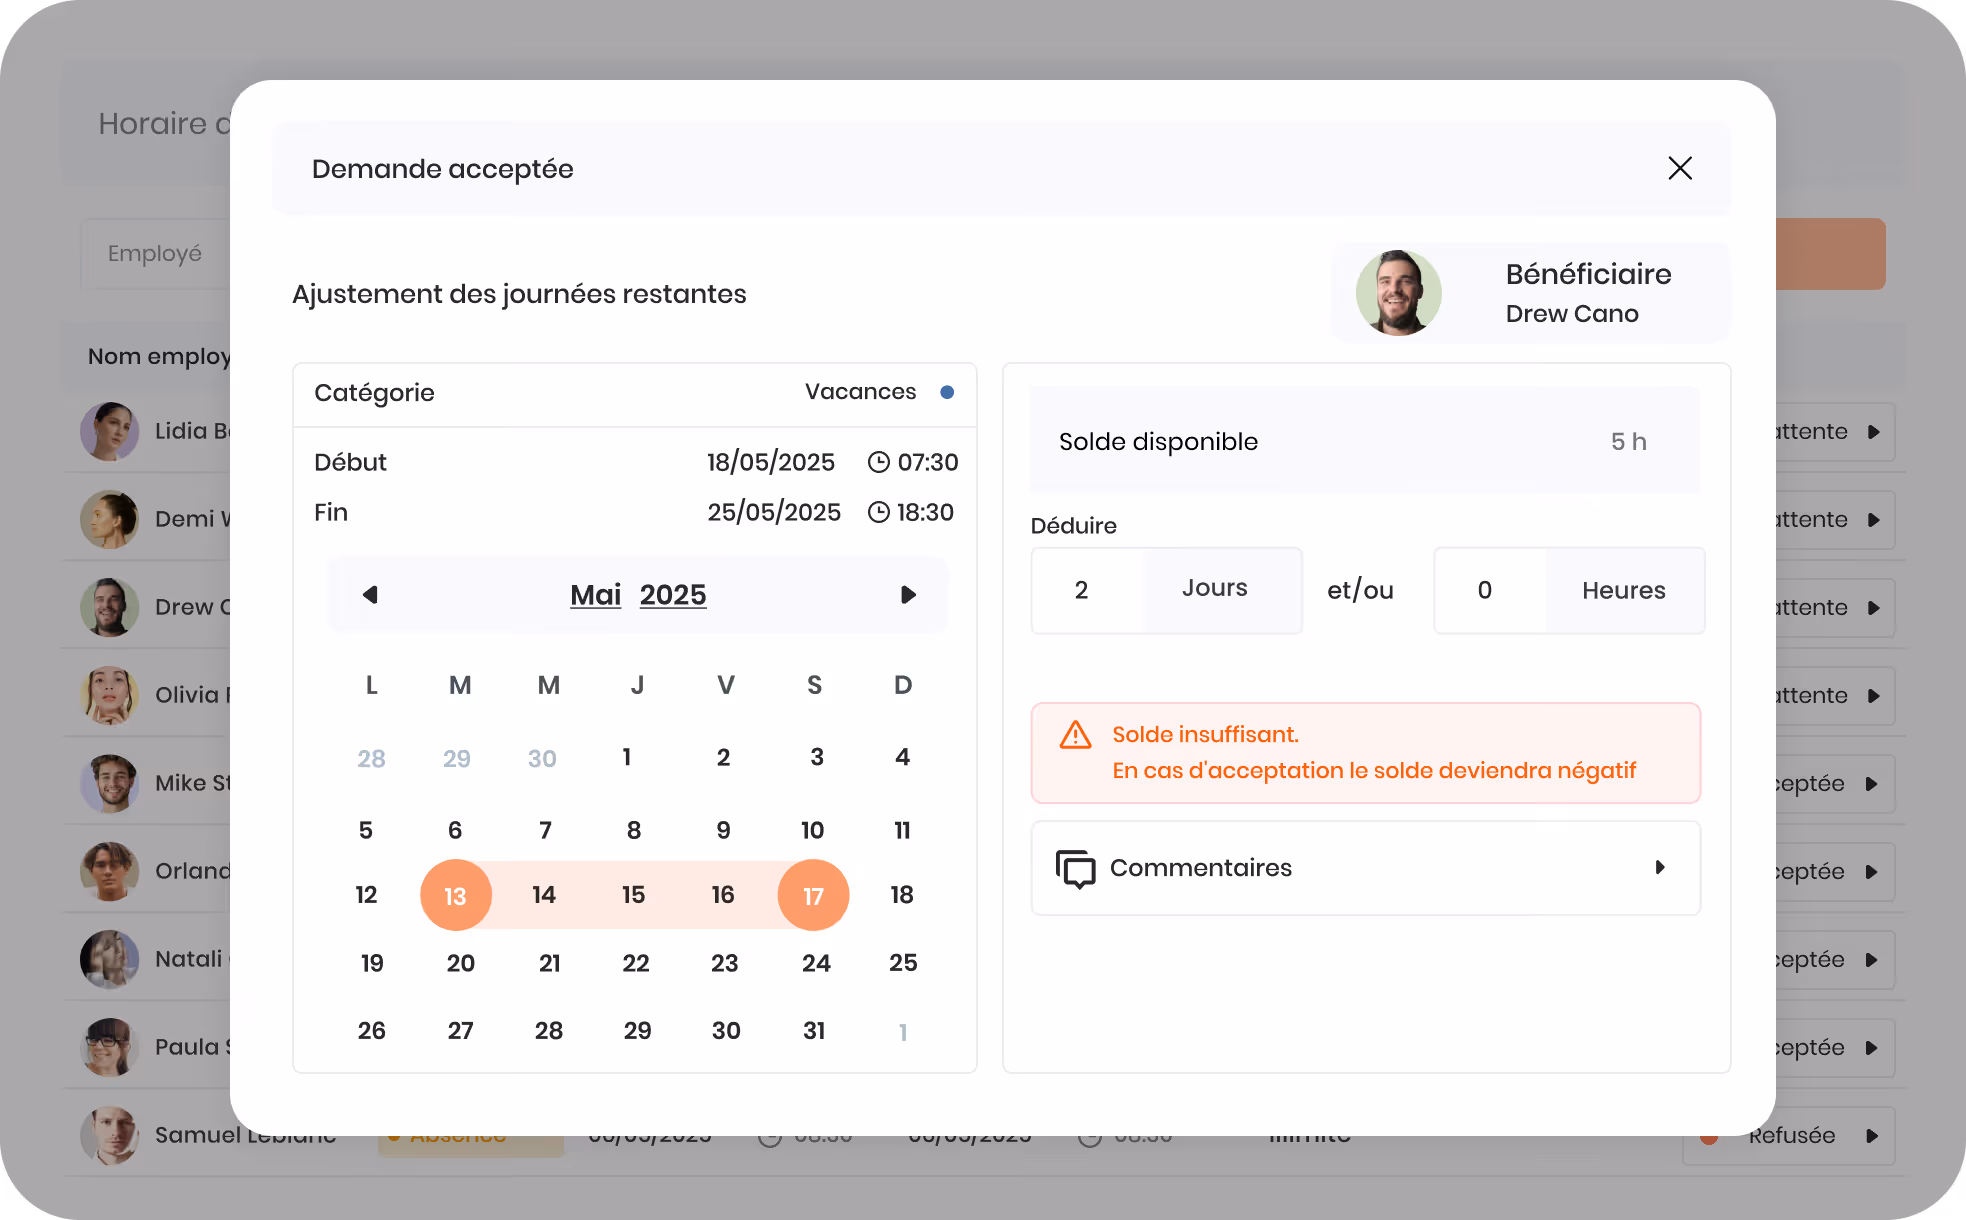Select day 13 in the calendar
Screen dimensions: 1966x1220
pyautogui.click(x=456, y=895)
